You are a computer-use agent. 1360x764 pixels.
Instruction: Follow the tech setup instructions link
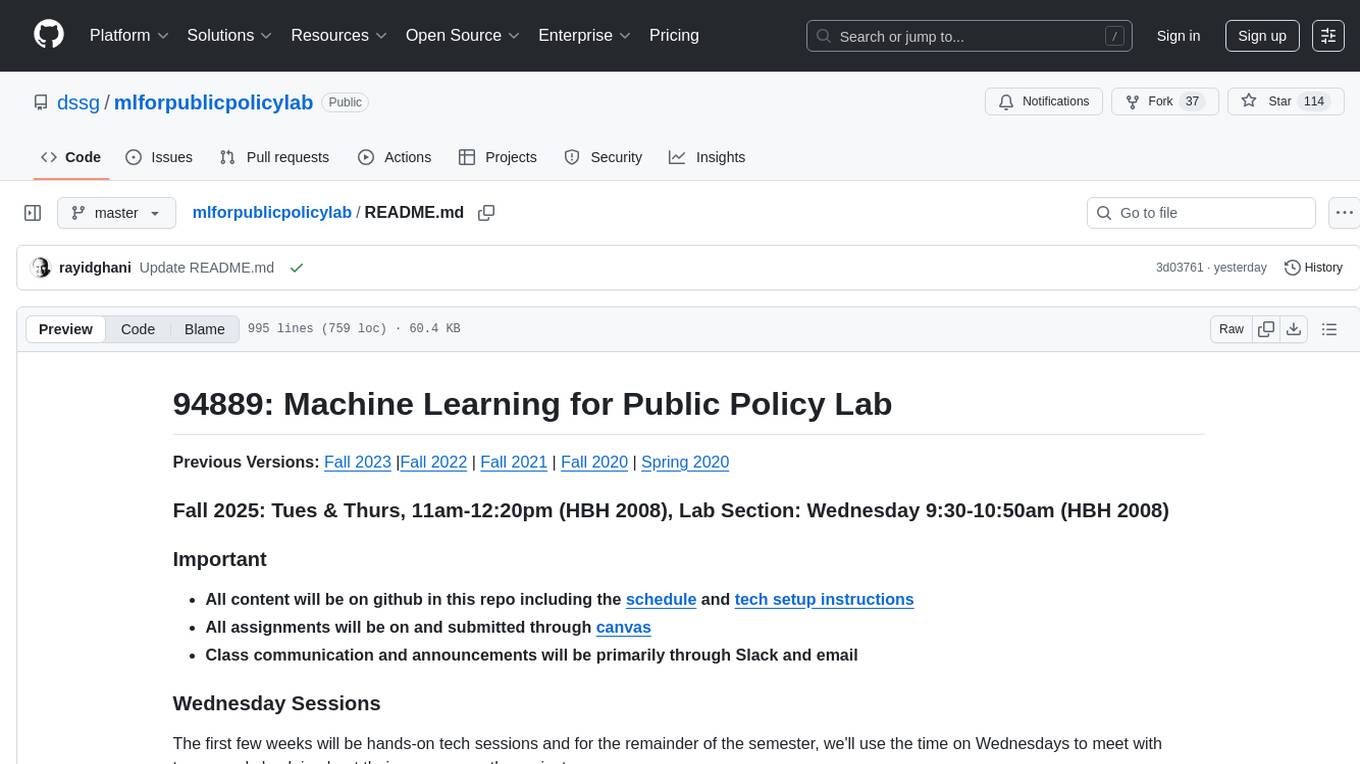tap(824, 599)
